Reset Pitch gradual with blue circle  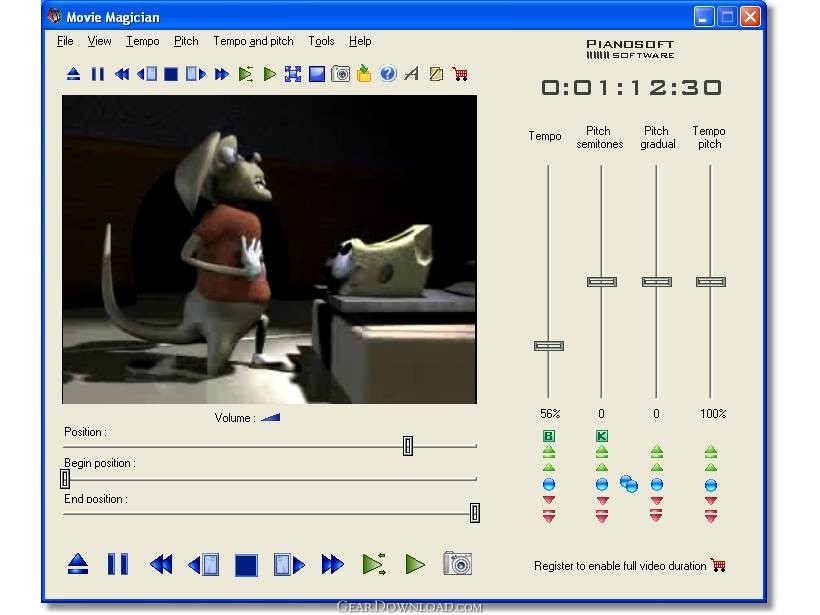tap(657, 484)
